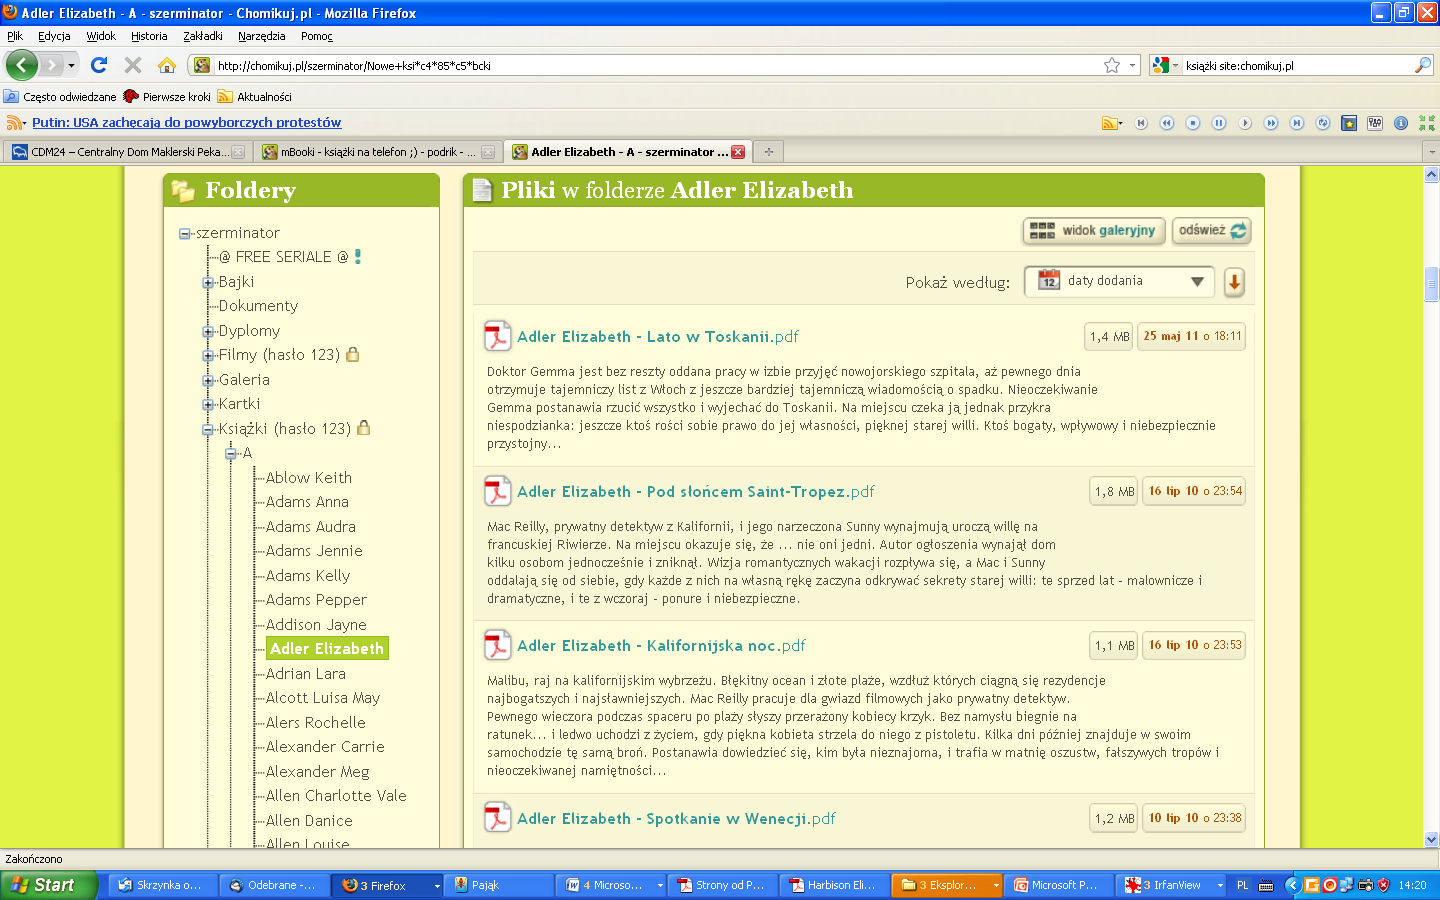This screenshot has height=900, width=1440.
Task: Expand the Kartki folder
Action: coord(208,405)
